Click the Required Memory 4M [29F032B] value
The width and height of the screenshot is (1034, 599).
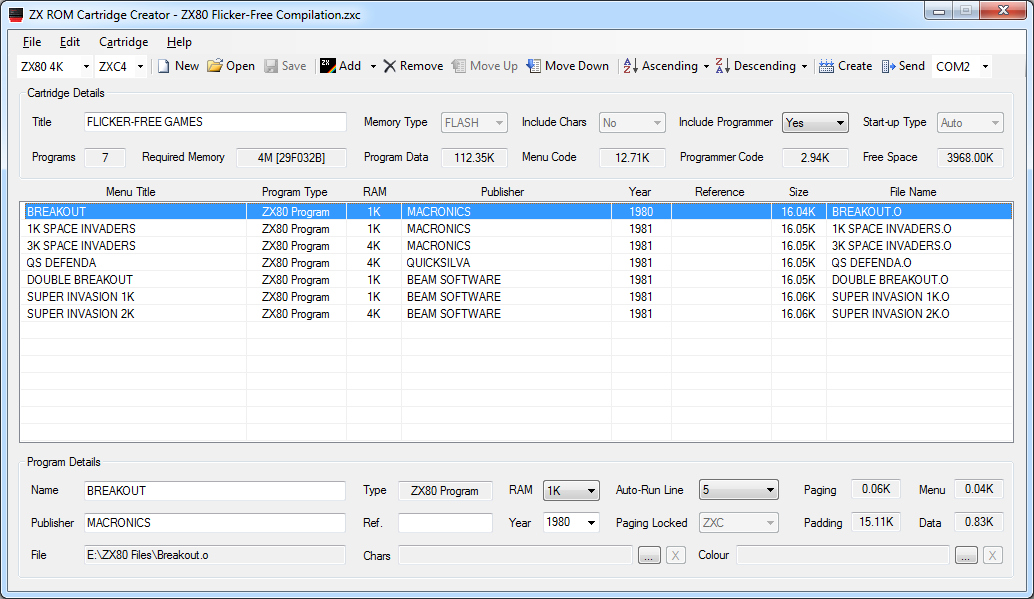tap(291, 158)
